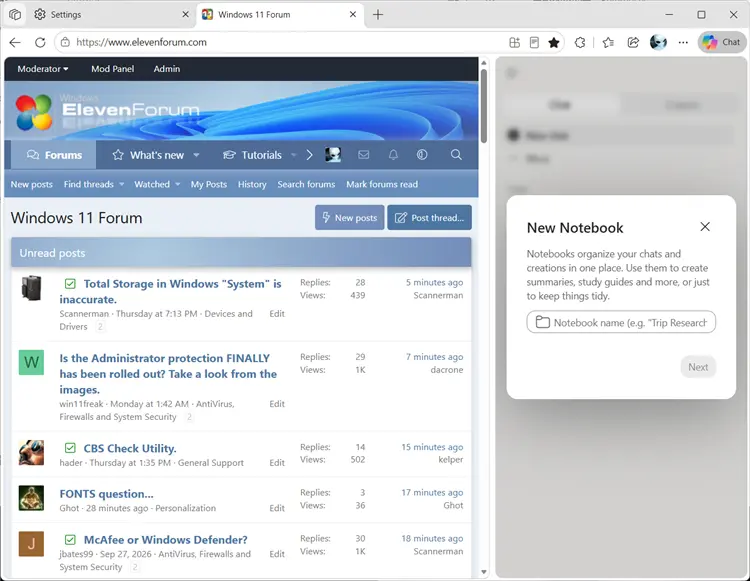750x581 pixels.
Task: Click the New posts button
Action: (x=349, y=218)
